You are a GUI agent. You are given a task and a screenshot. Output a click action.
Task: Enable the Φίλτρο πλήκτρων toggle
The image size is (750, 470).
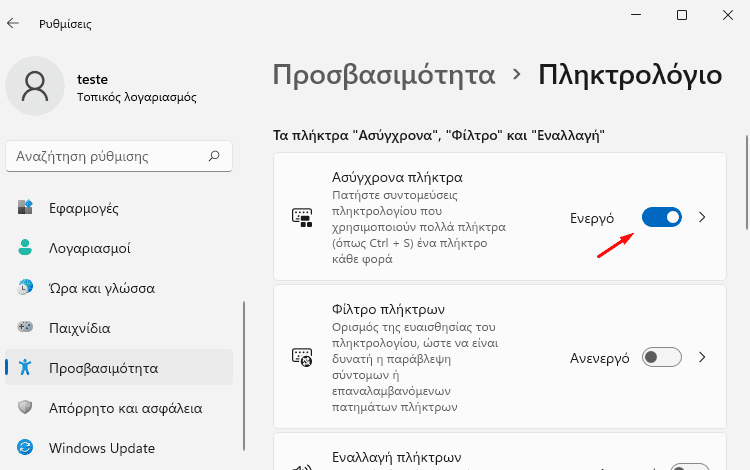661,357
